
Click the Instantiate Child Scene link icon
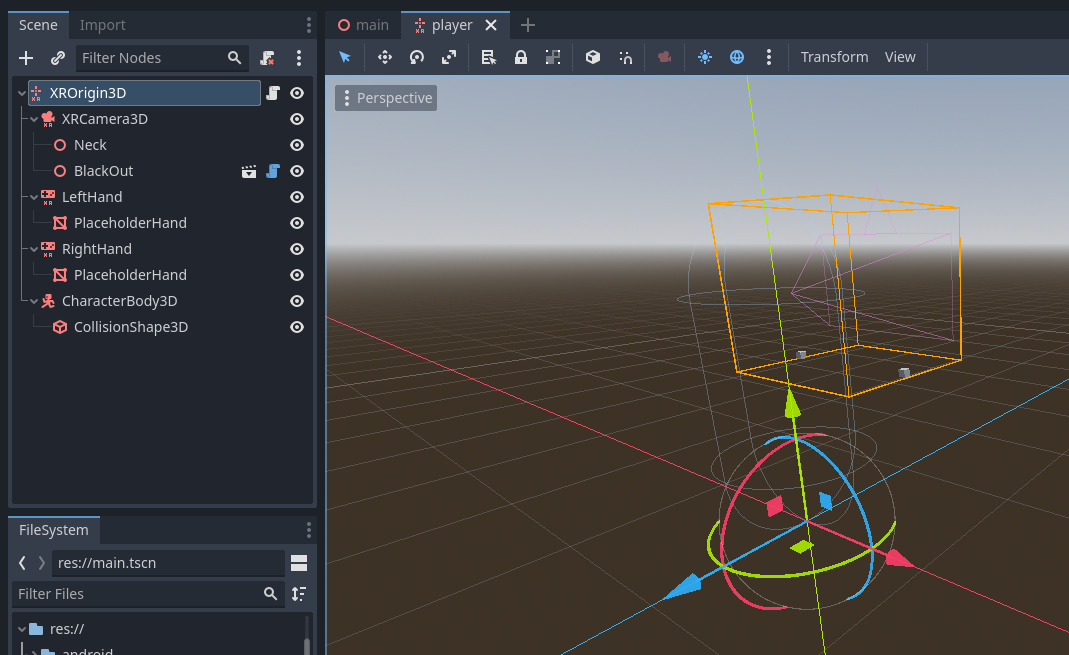pyautogui.click(x=57, y=58)
